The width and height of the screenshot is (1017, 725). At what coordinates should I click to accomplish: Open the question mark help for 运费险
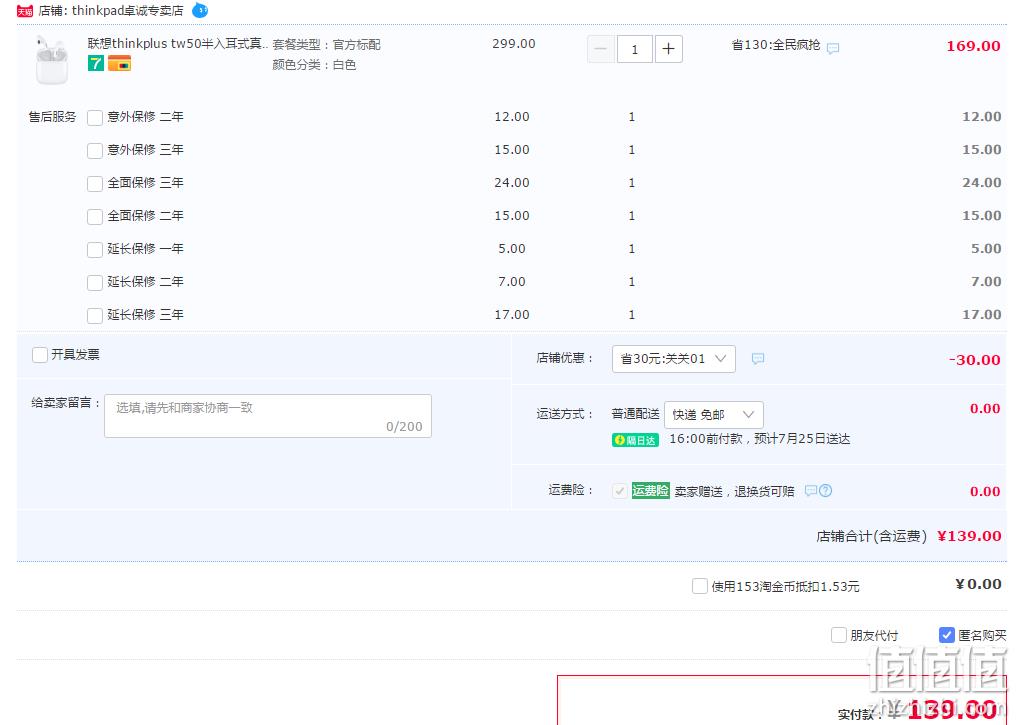coord(826,490)
